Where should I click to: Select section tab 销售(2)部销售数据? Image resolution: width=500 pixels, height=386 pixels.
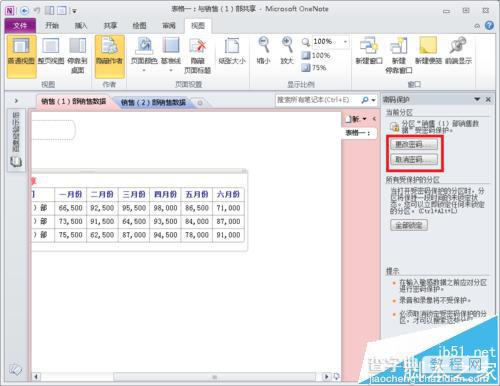pyautogui.click(x=153, y=102)
